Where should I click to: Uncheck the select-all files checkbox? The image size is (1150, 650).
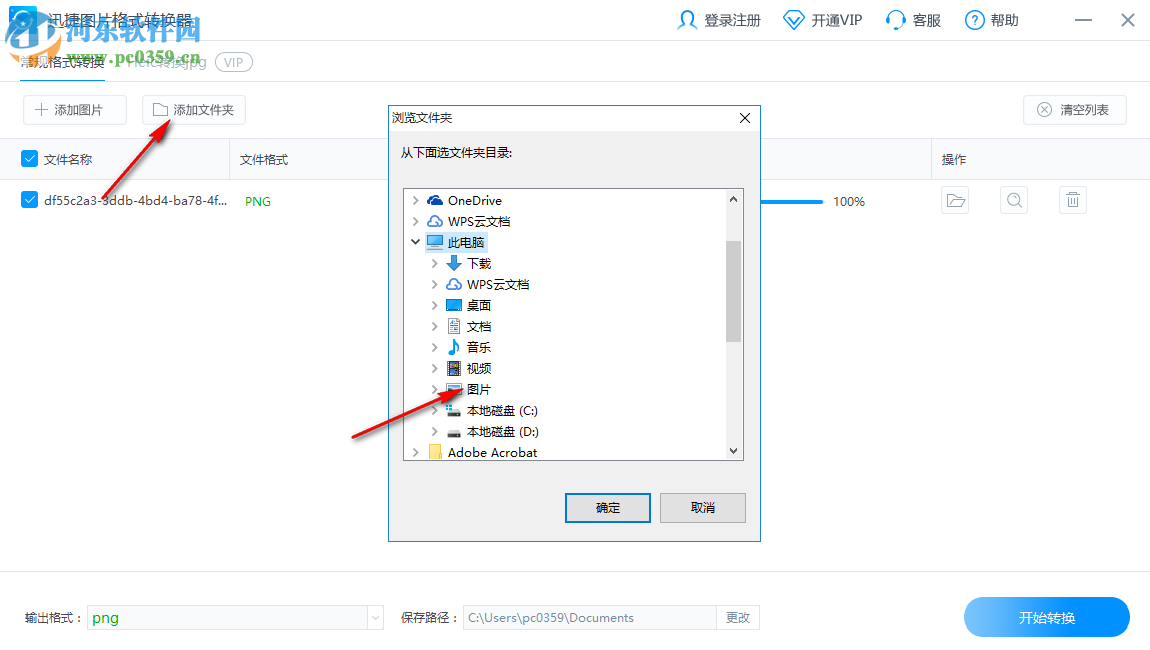tap(28, 158)
